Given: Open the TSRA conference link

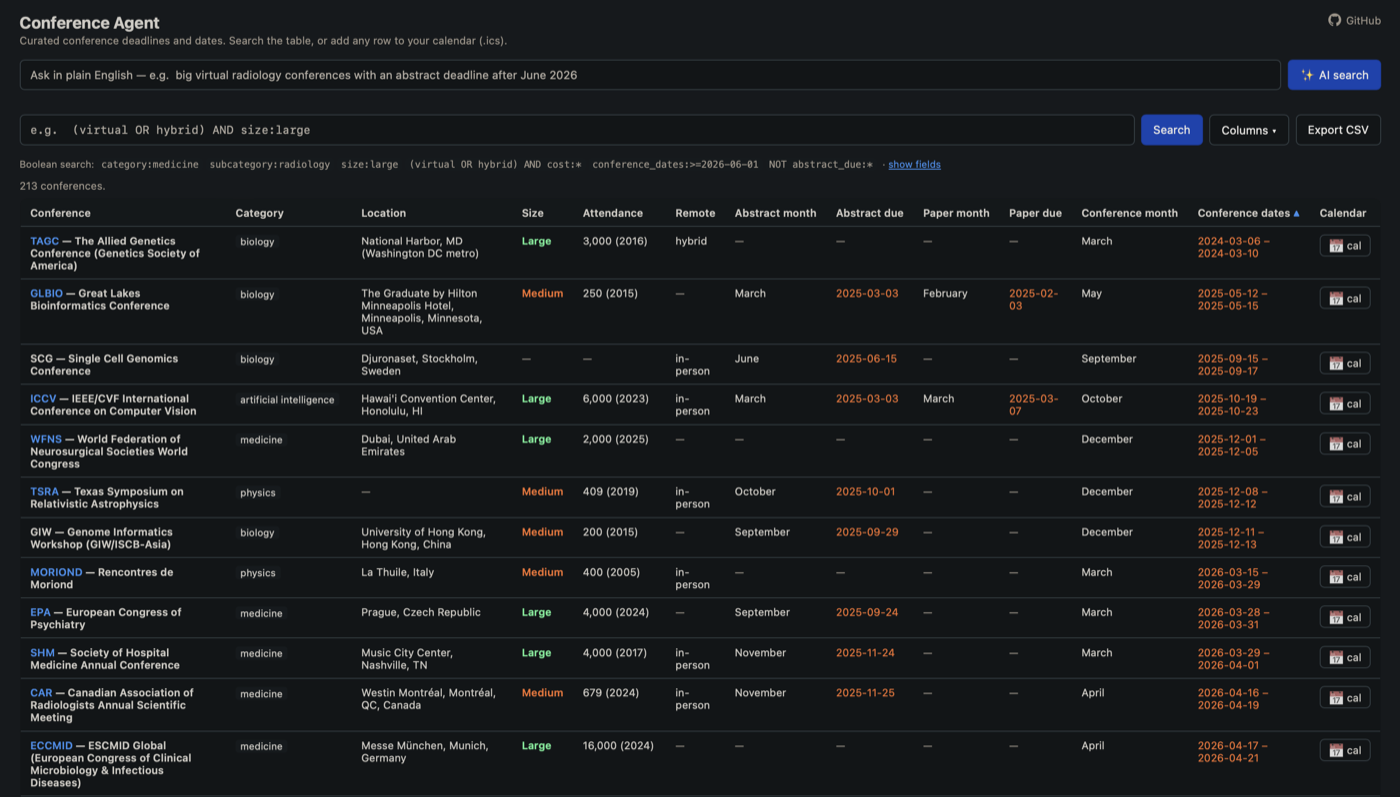Looking at the screenshot, I should point(45,491).
